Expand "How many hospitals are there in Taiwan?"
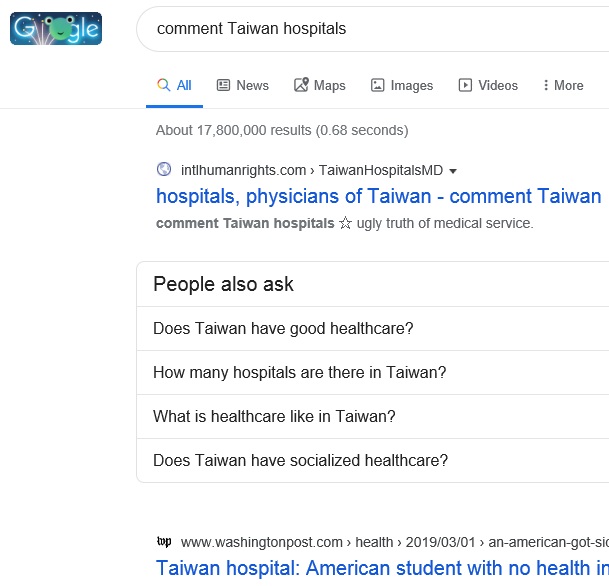Viewport: 609px width, 586px height. (299, 372)
